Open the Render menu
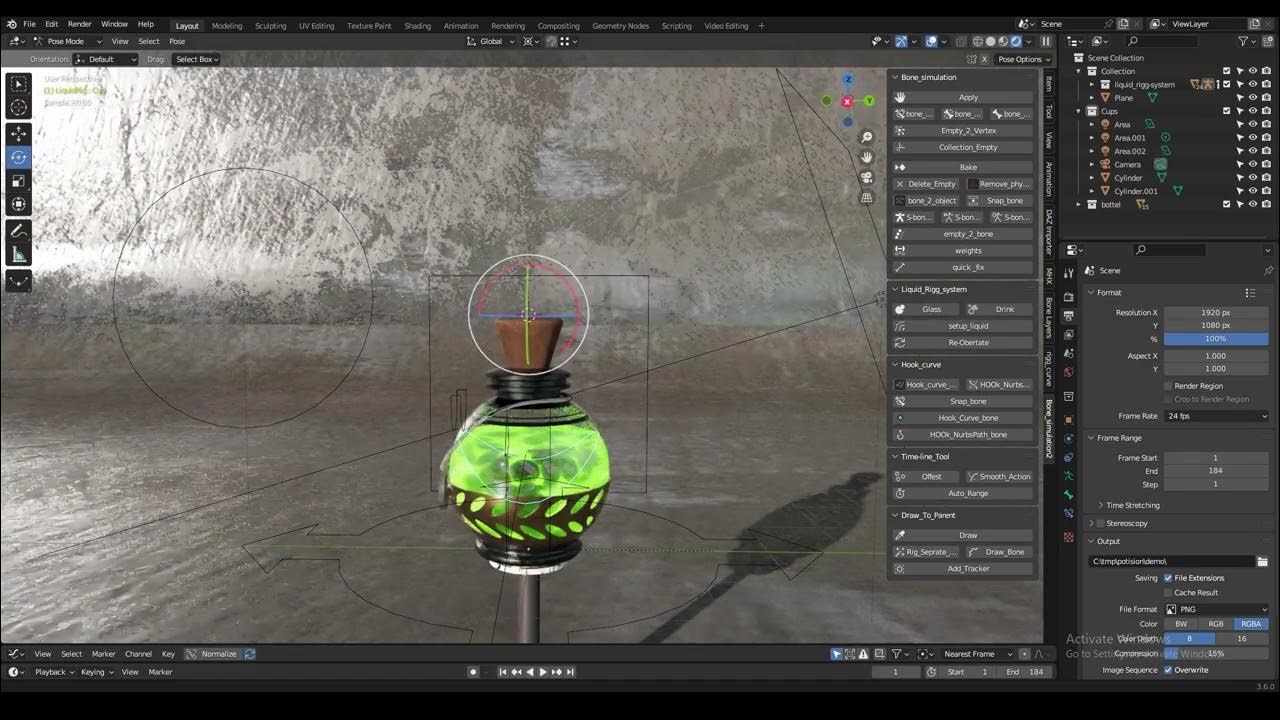The height and width of the screenshot is (720, 1280). pyautogui.click(x=79, y=24)
